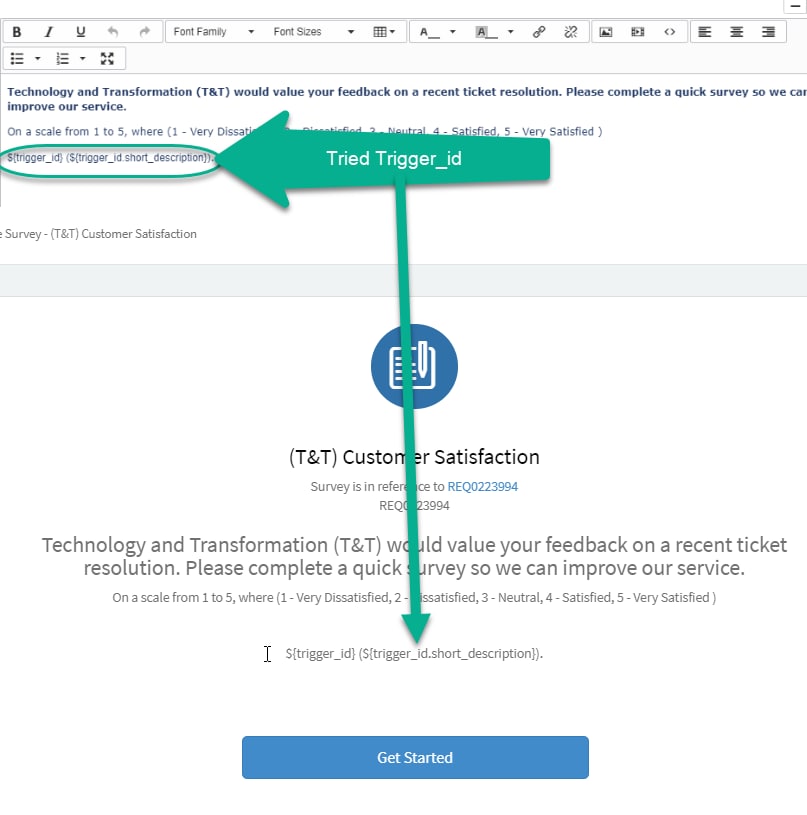Open the source code view
Viewport: 807px width, 815px height.
[x=670, y=32]
